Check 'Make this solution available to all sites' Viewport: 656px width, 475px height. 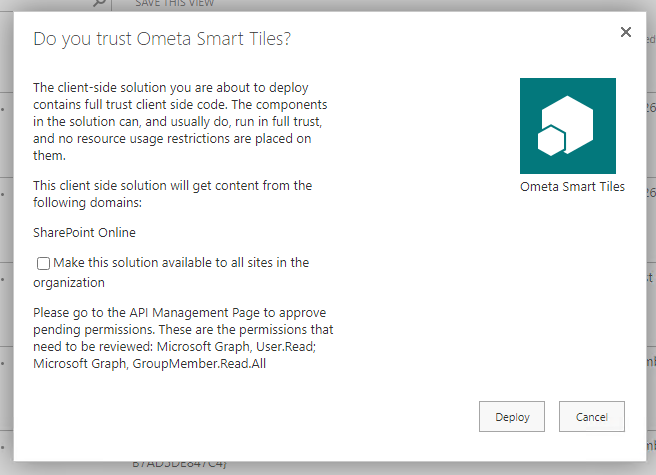point(43,263)
